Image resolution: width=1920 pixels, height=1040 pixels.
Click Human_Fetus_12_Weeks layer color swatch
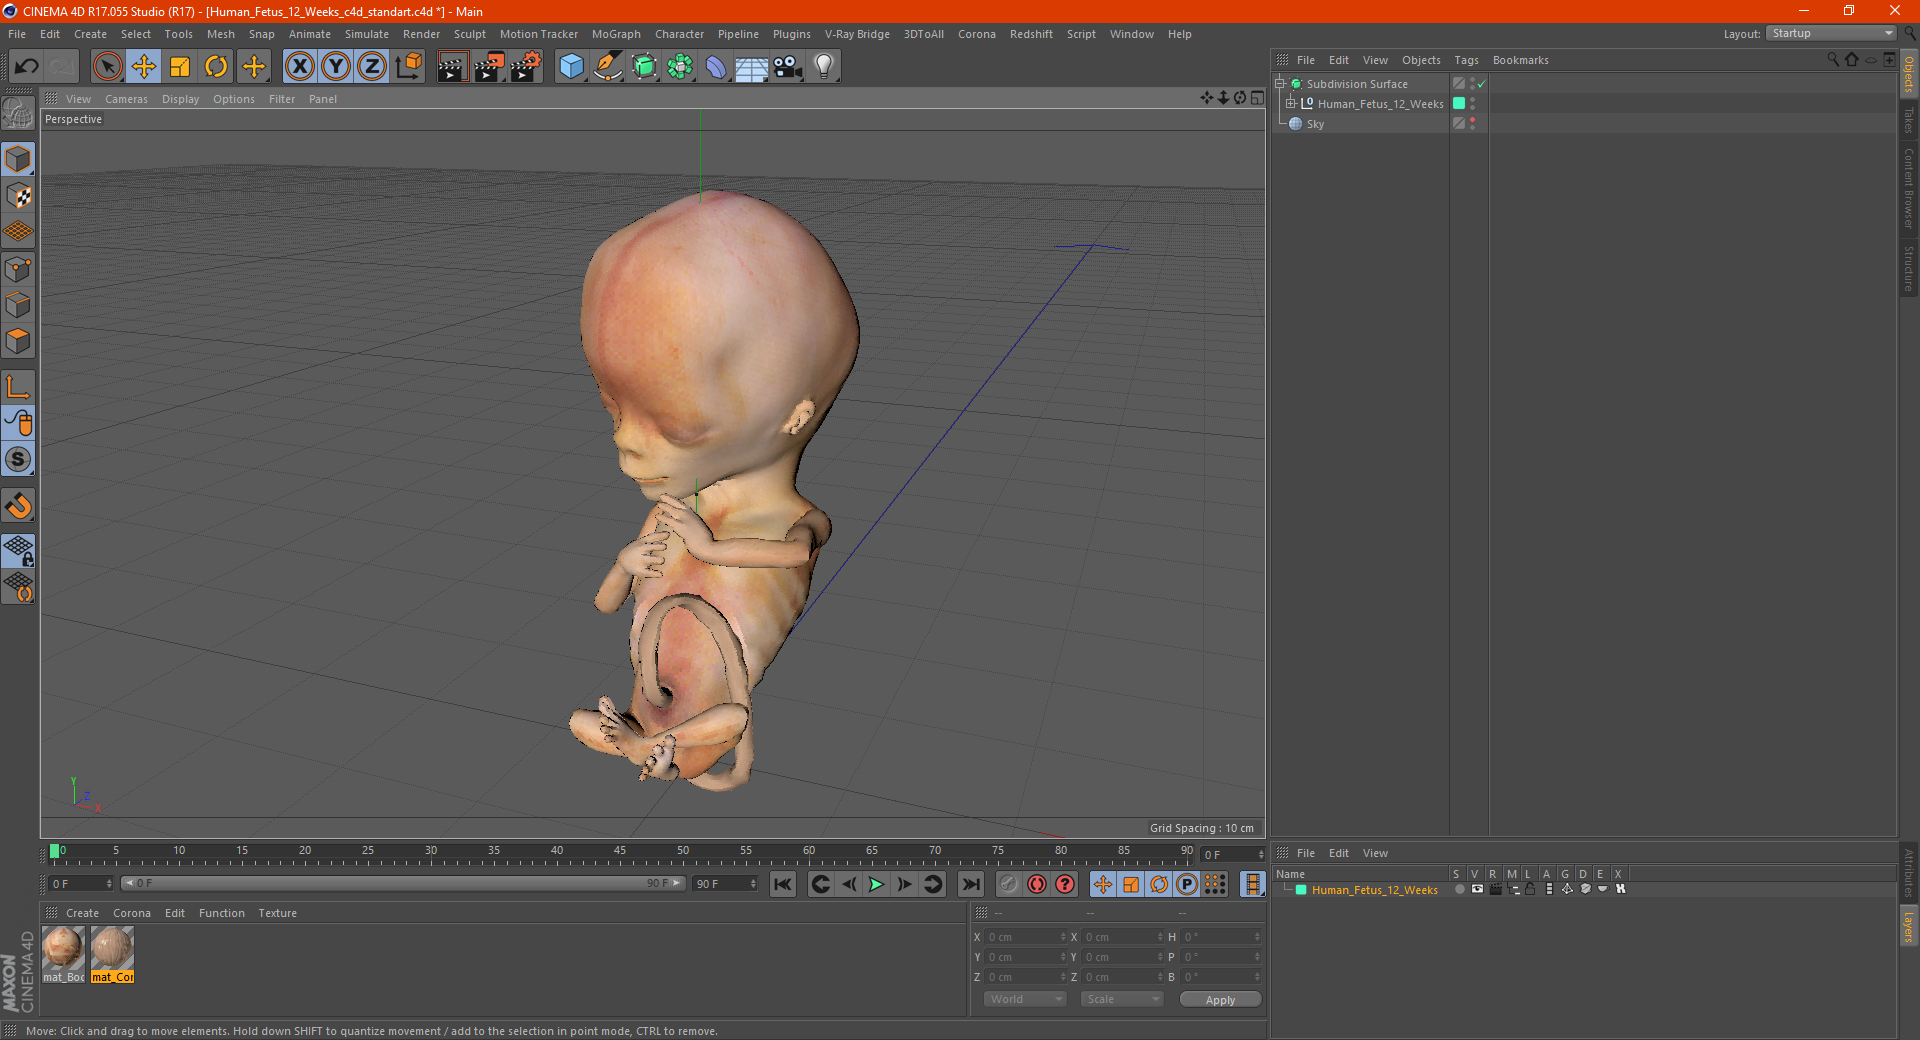click(1301, 890)
